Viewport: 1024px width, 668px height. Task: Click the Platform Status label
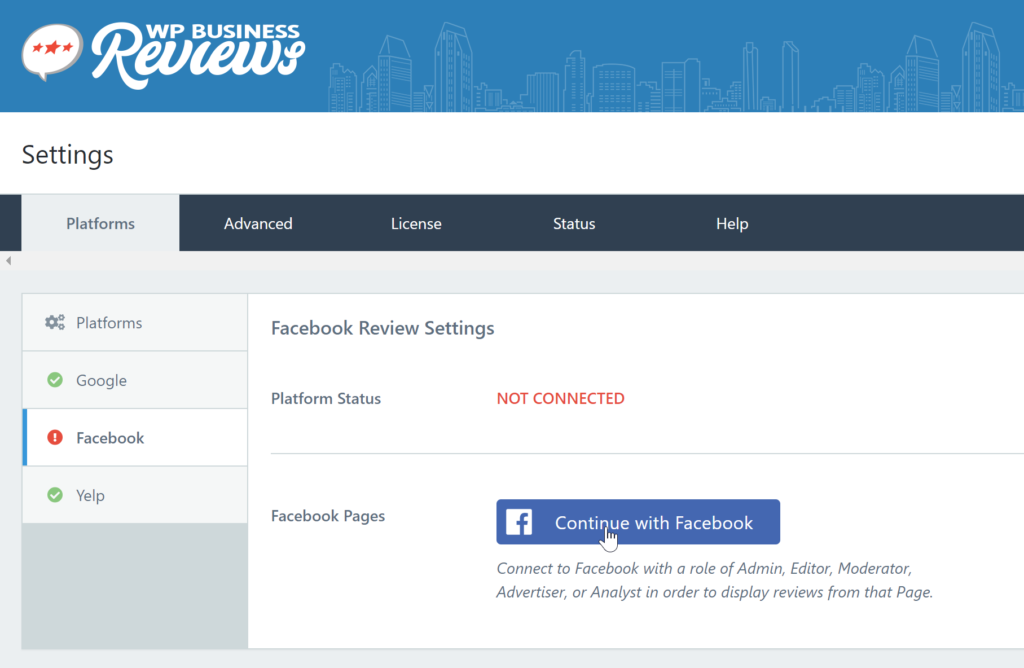pos(326,398)
